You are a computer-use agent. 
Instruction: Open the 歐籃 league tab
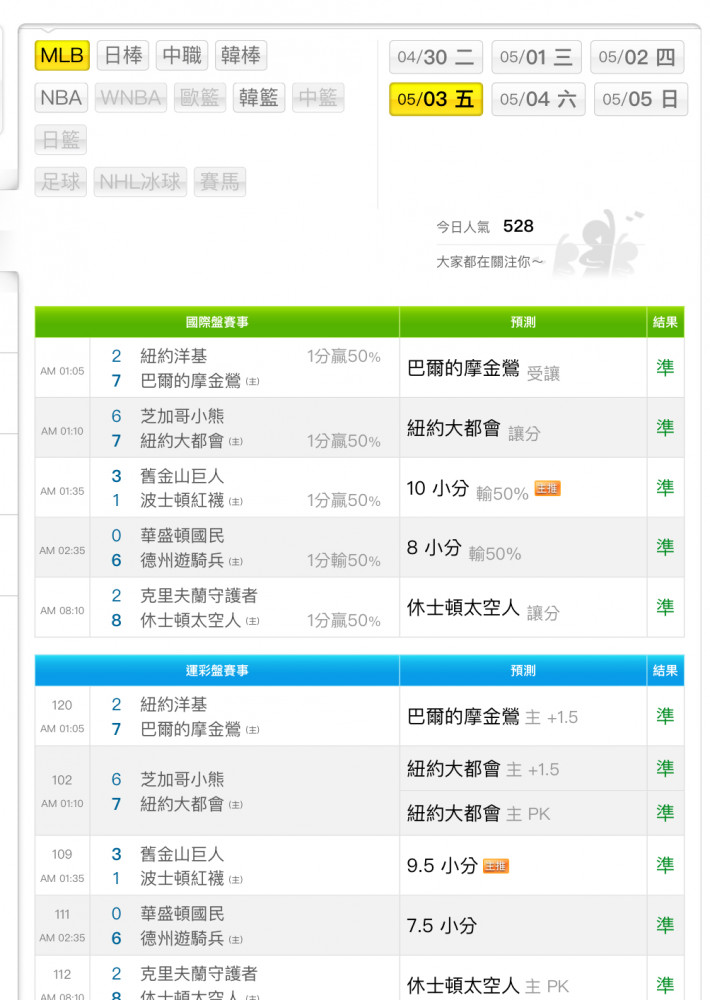[x=200, y=98]
